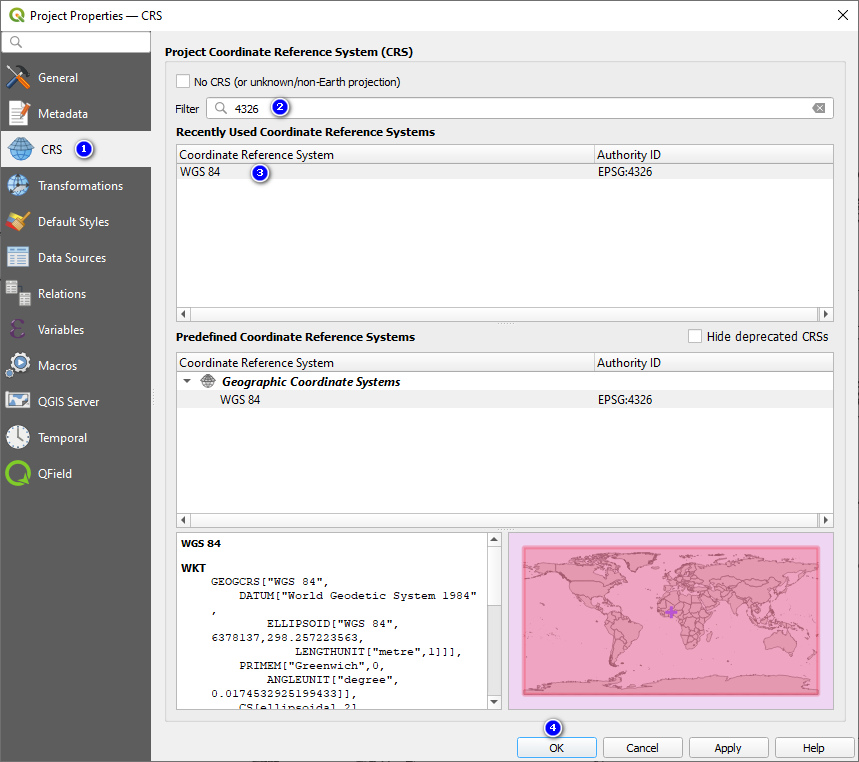Clear the filter text with the clear icon
This screenshot has width=859, height=762.
818,108
